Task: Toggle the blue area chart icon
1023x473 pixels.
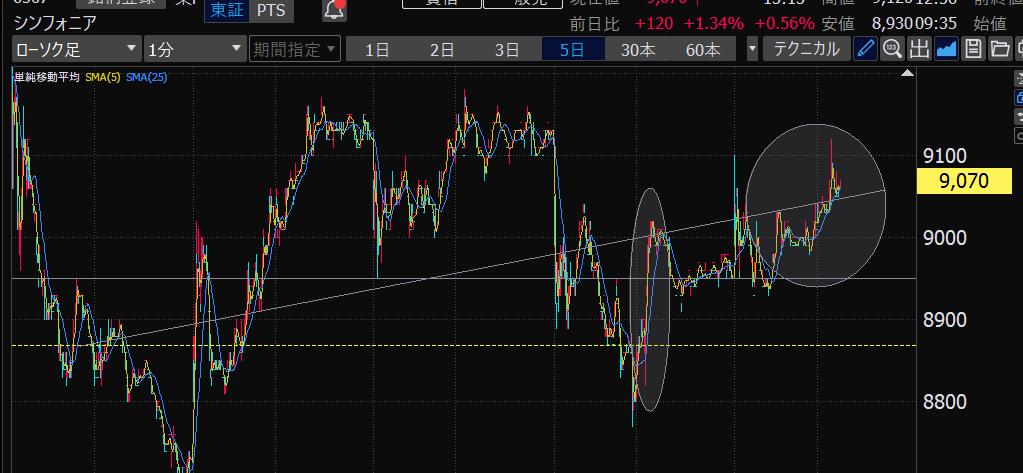Action: pos(945,49)
